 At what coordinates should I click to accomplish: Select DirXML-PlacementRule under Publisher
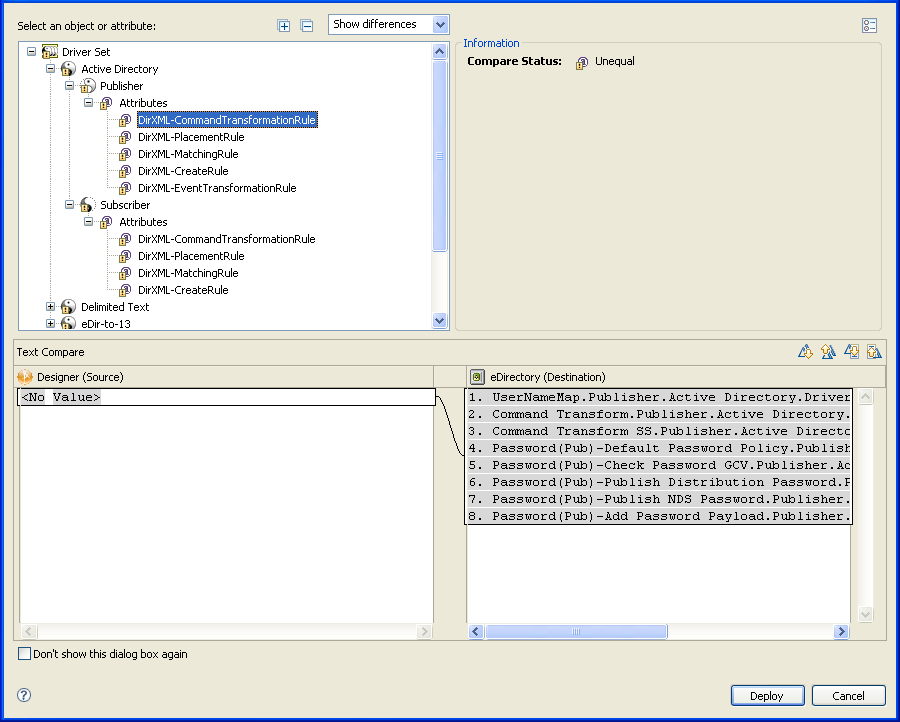tap(191, 137)
